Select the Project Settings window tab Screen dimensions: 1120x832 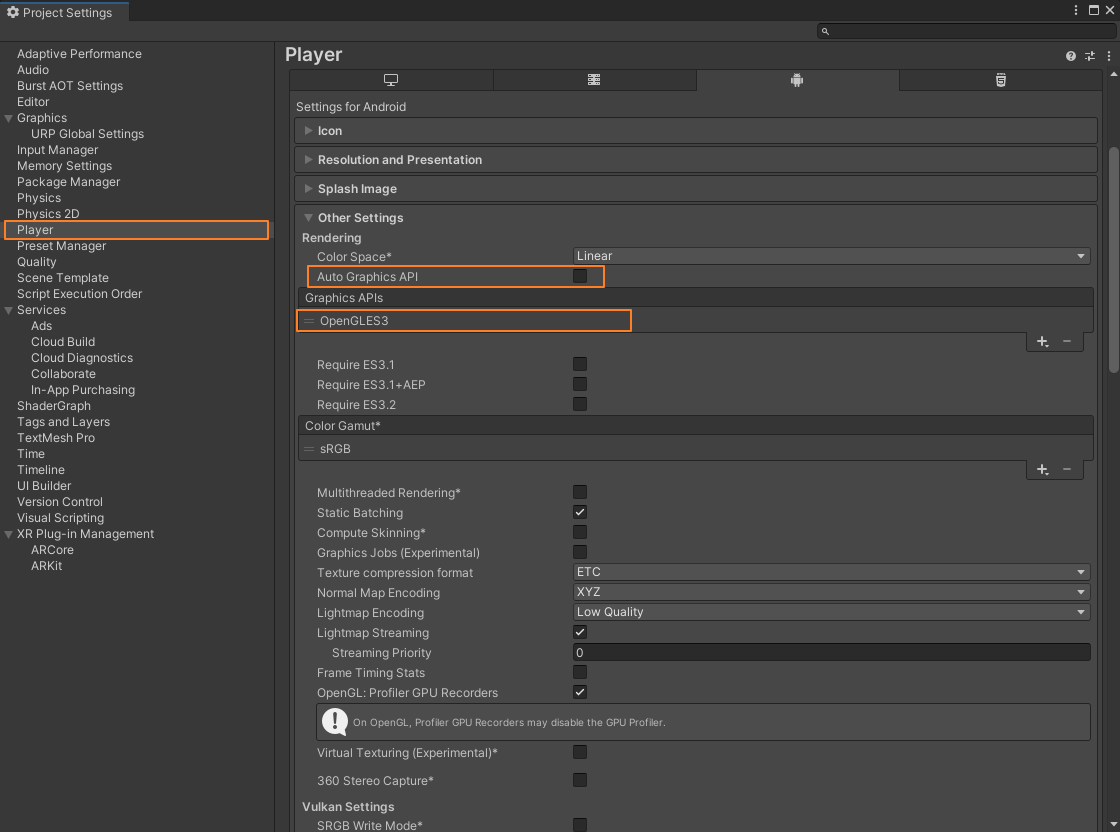64,12
